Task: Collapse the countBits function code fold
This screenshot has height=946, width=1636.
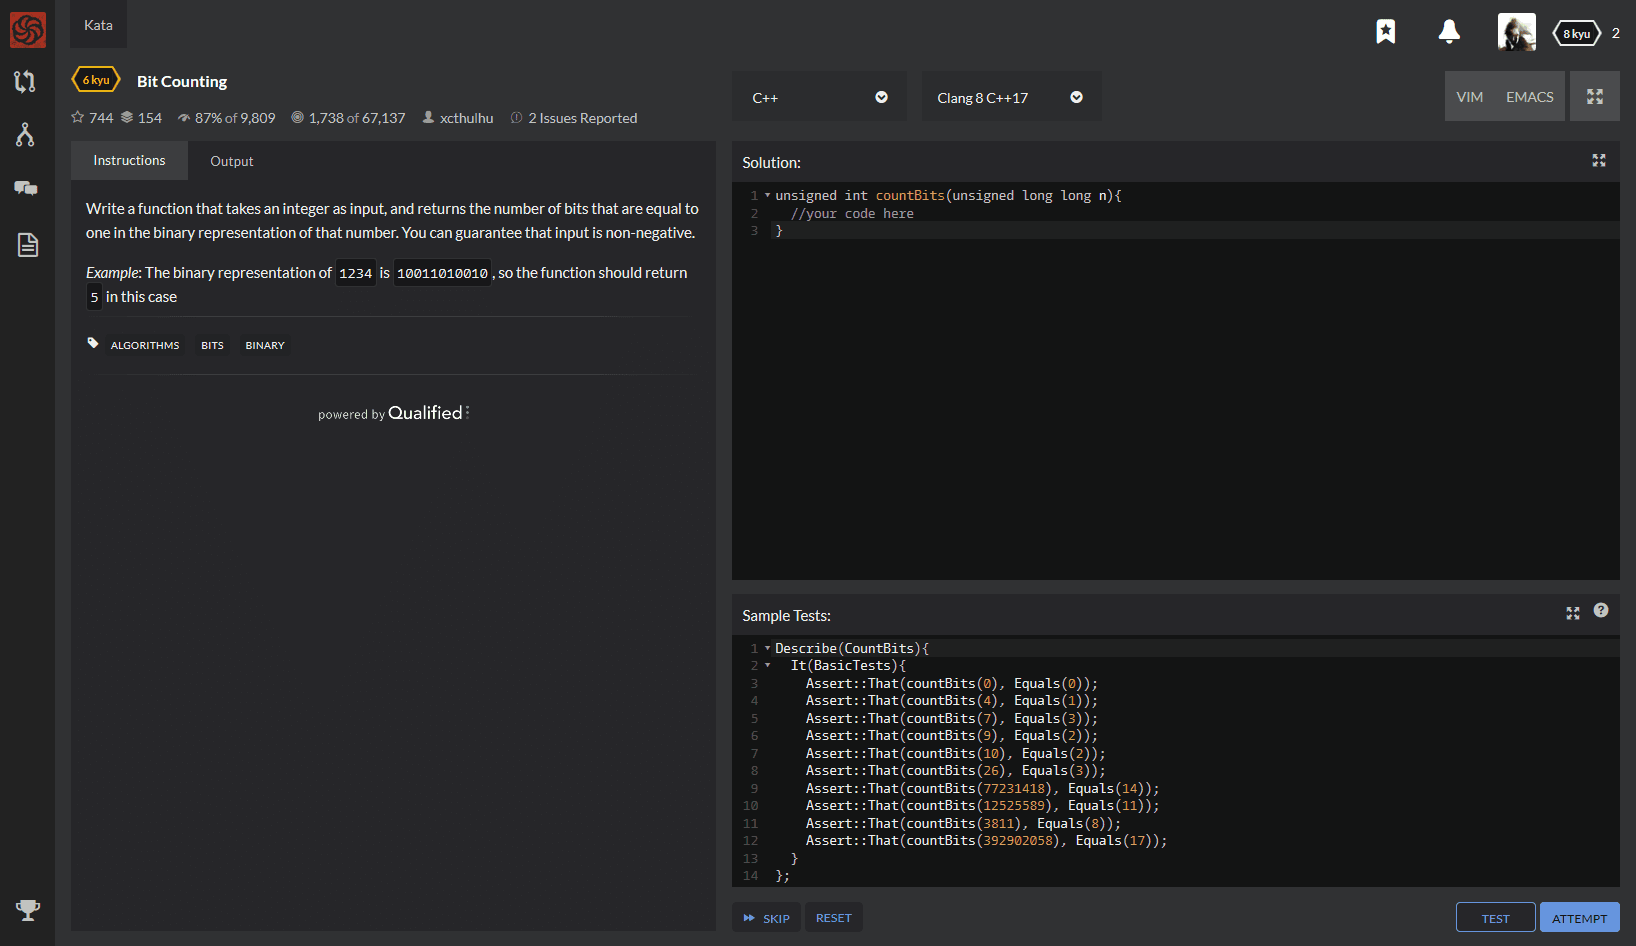Action: click(767, 195)
